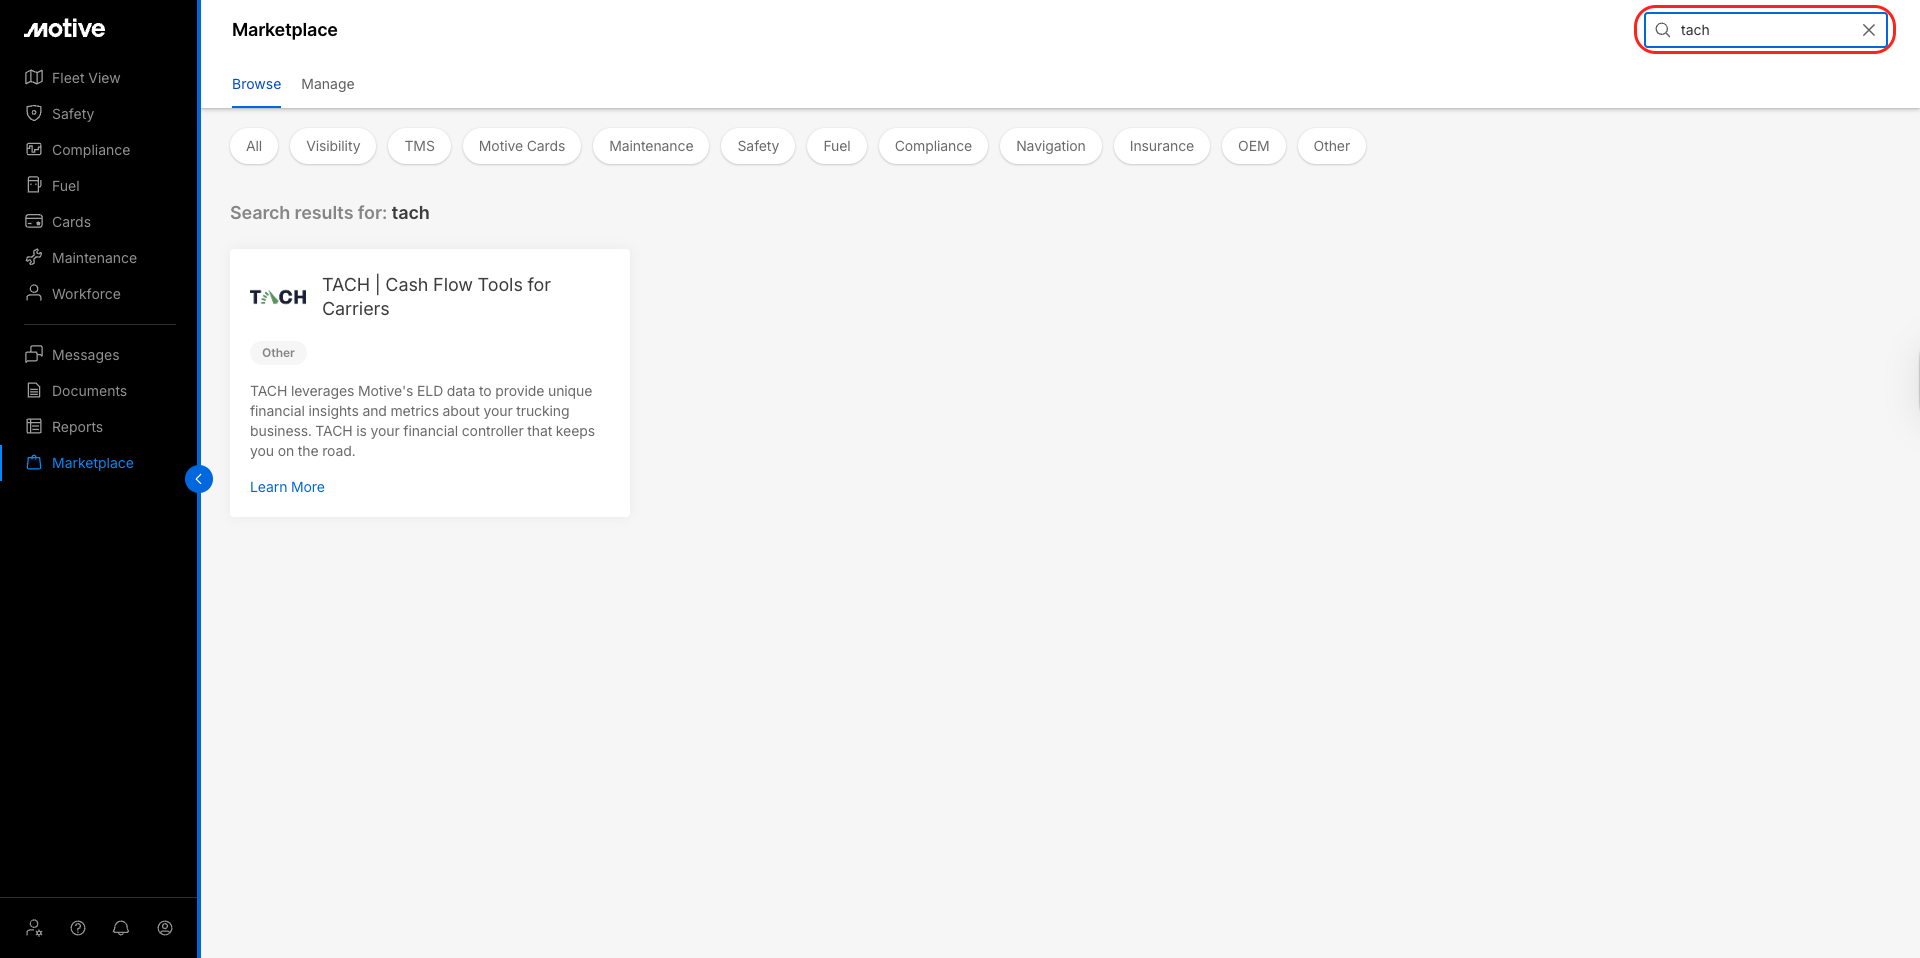
Task: Filter by Navigation category
Action: (x=1051, y=146)
